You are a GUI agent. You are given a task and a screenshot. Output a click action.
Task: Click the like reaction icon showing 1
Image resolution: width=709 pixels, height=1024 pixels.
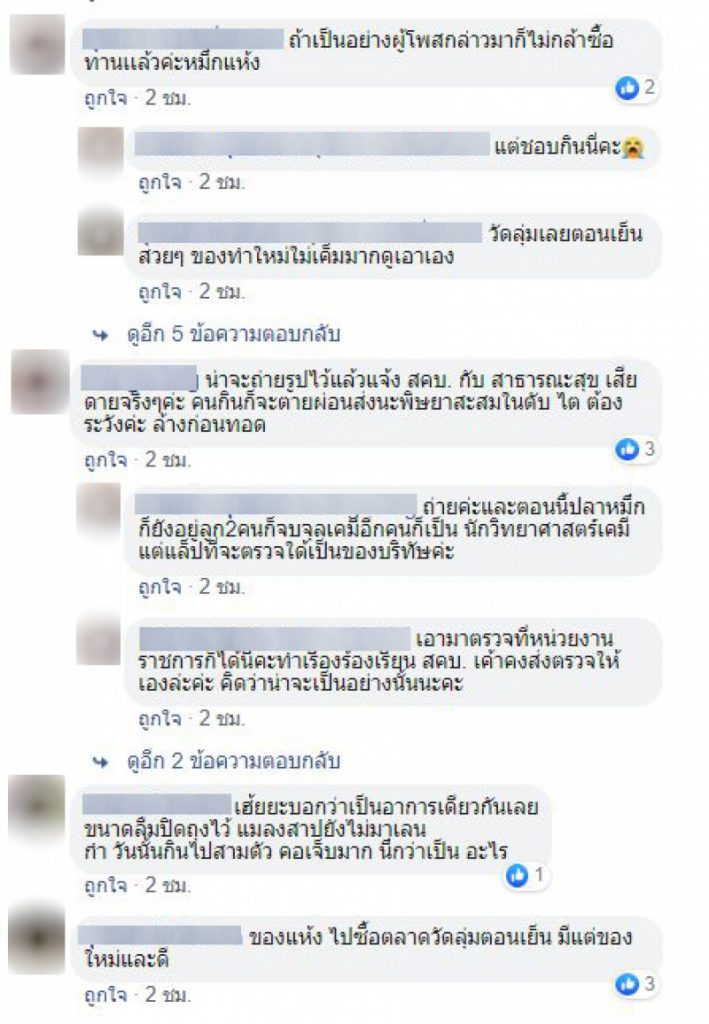[517, 875]
